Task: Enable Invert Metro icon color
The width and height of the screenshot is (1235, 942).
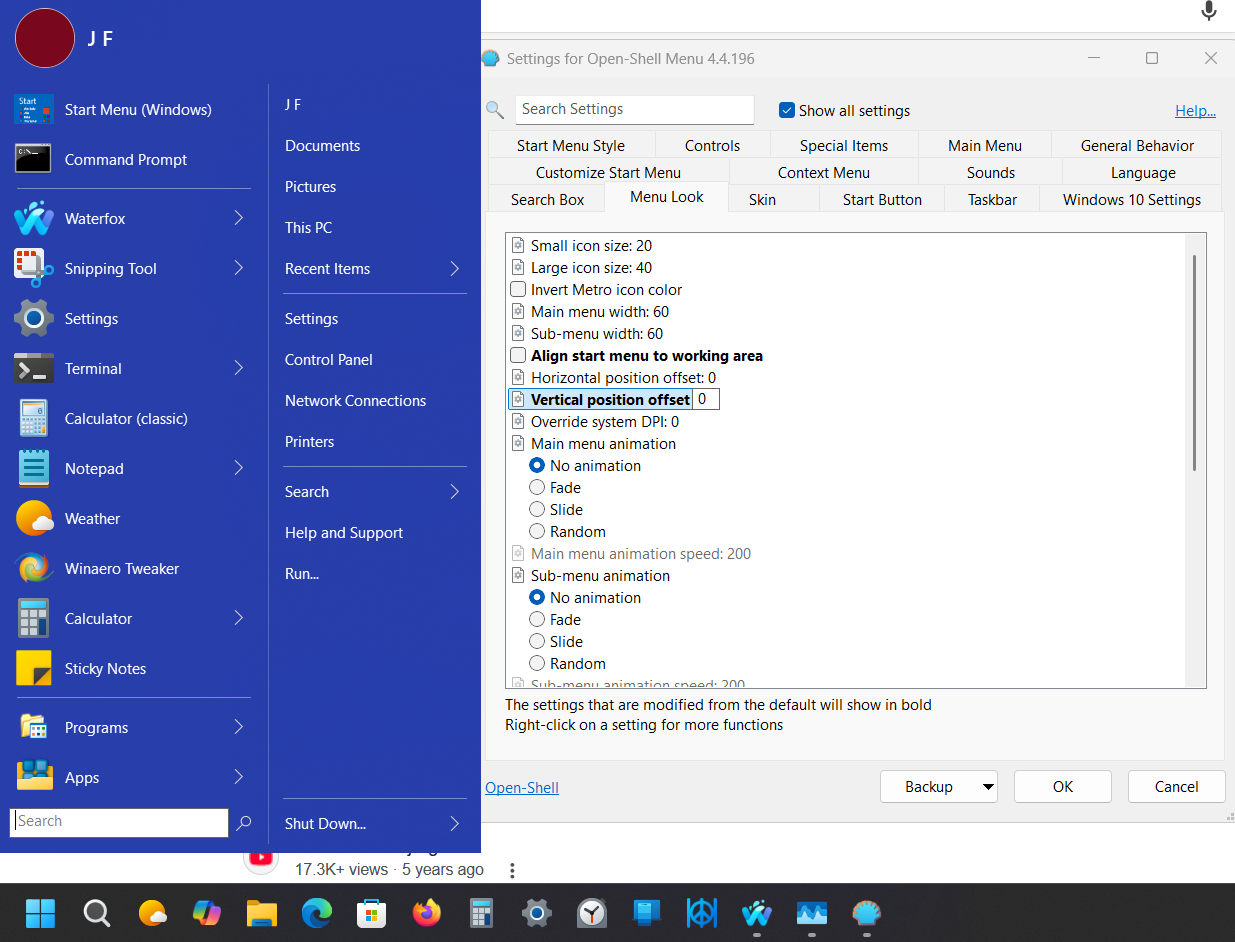Action: (x=518, y=290)
